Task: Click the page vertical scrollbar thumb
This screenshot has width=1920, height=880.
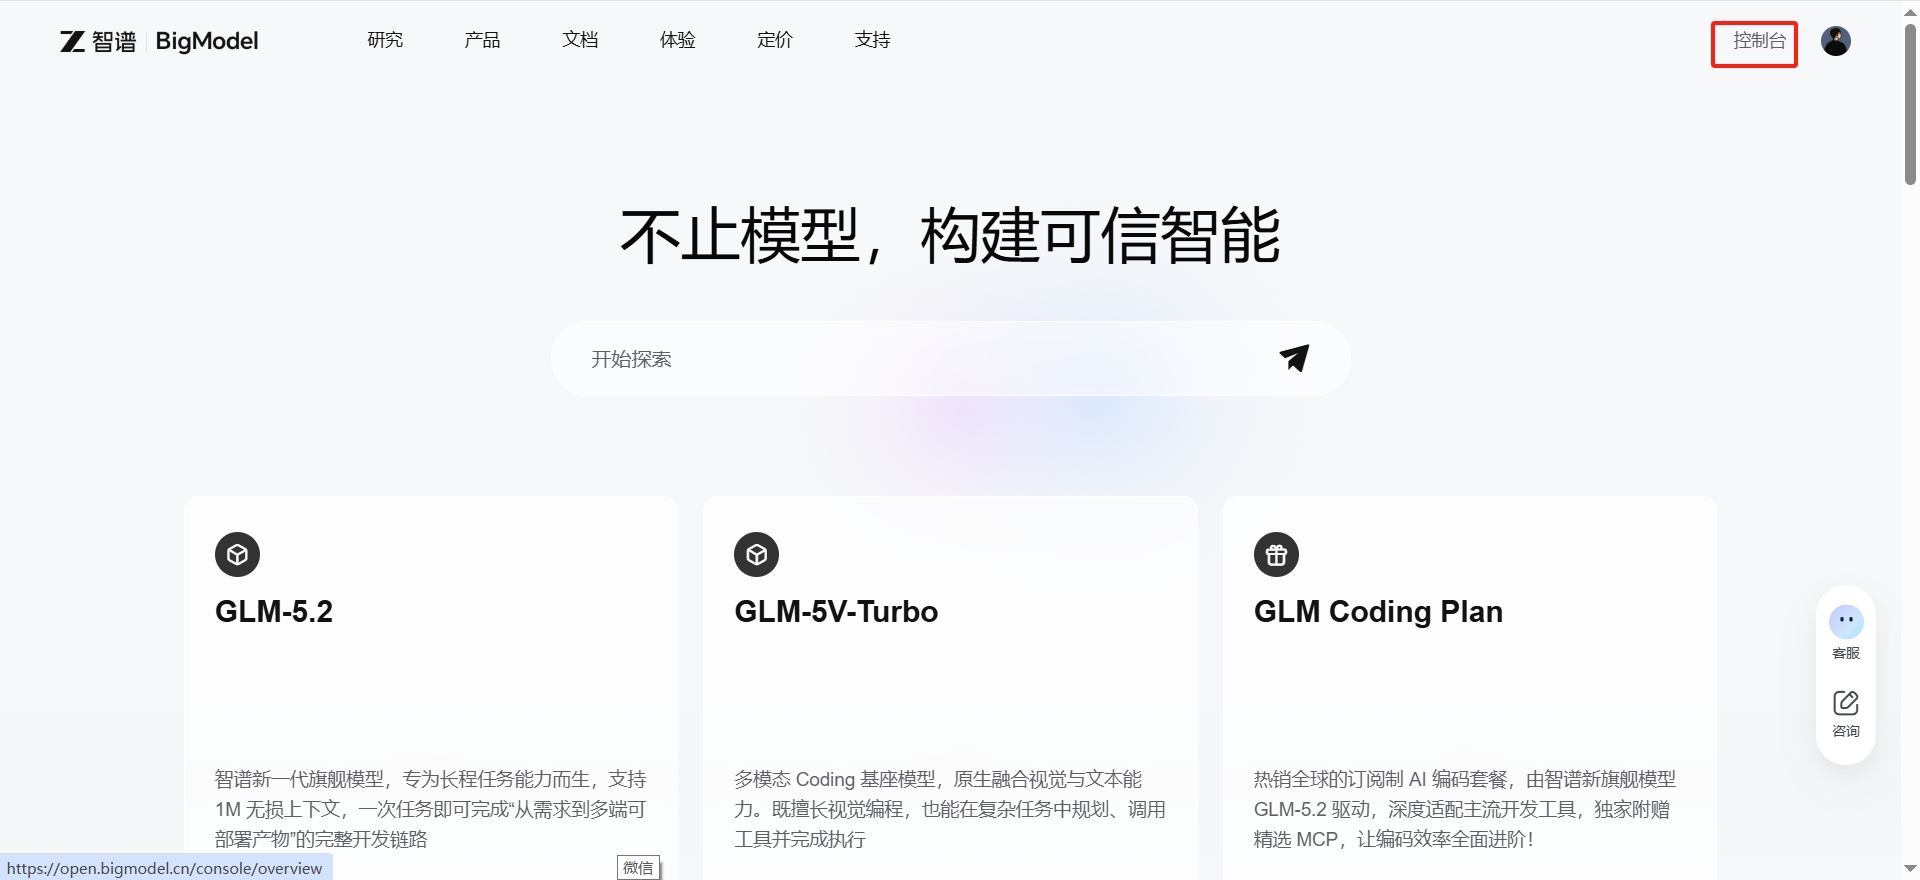Action: tap(1910, 103)
